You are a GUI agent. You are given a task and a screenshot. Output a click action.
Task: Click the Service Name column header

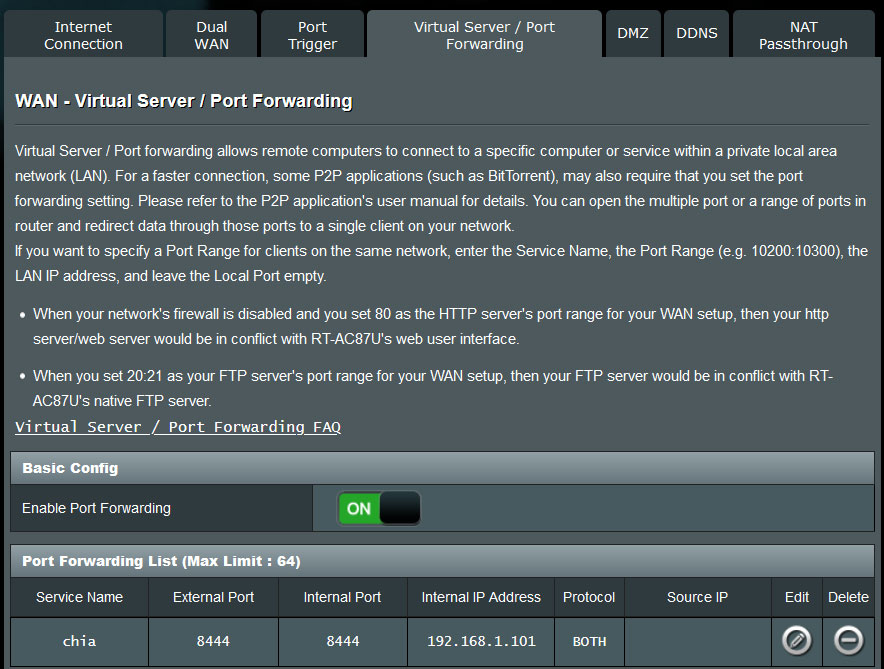click(79, 597)
